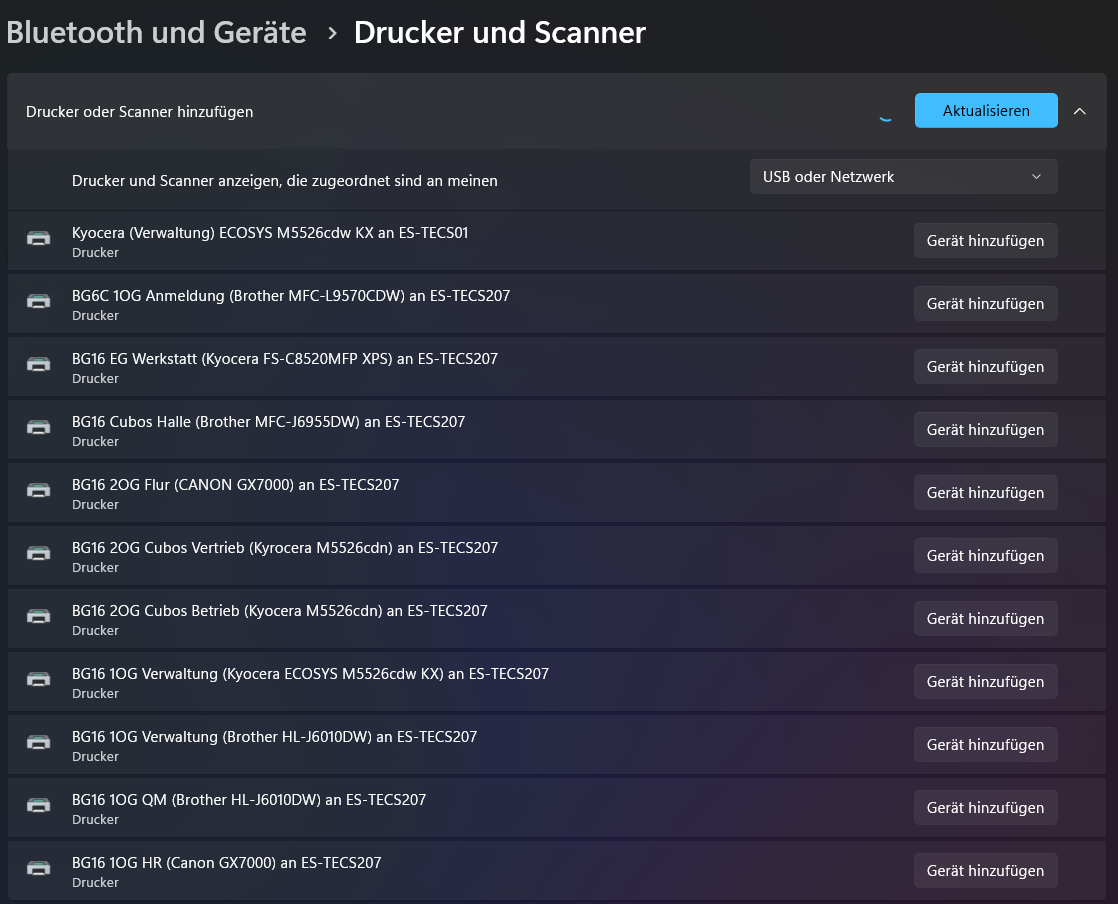Viewport: 1118px width, 904px height.
Task: Add BG16 1OG Verwaltung Brother HL-J6010DW printer
Action: pos(985,745)
